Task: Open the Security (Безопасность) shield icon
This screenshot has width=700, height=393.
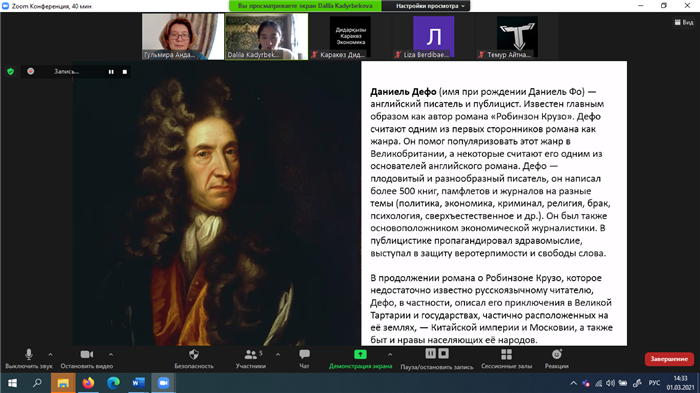Action: pyautogui.click(x=194, y=359)
